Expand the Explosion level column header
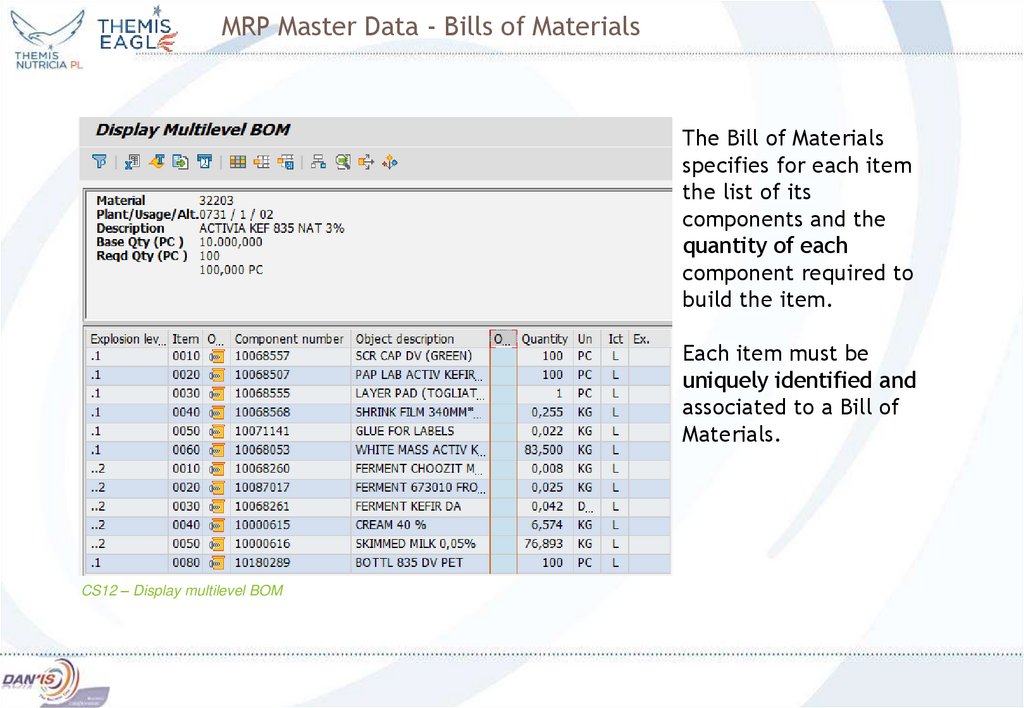Viewport: 1024px width, 708px height. (x=126, y=338)
